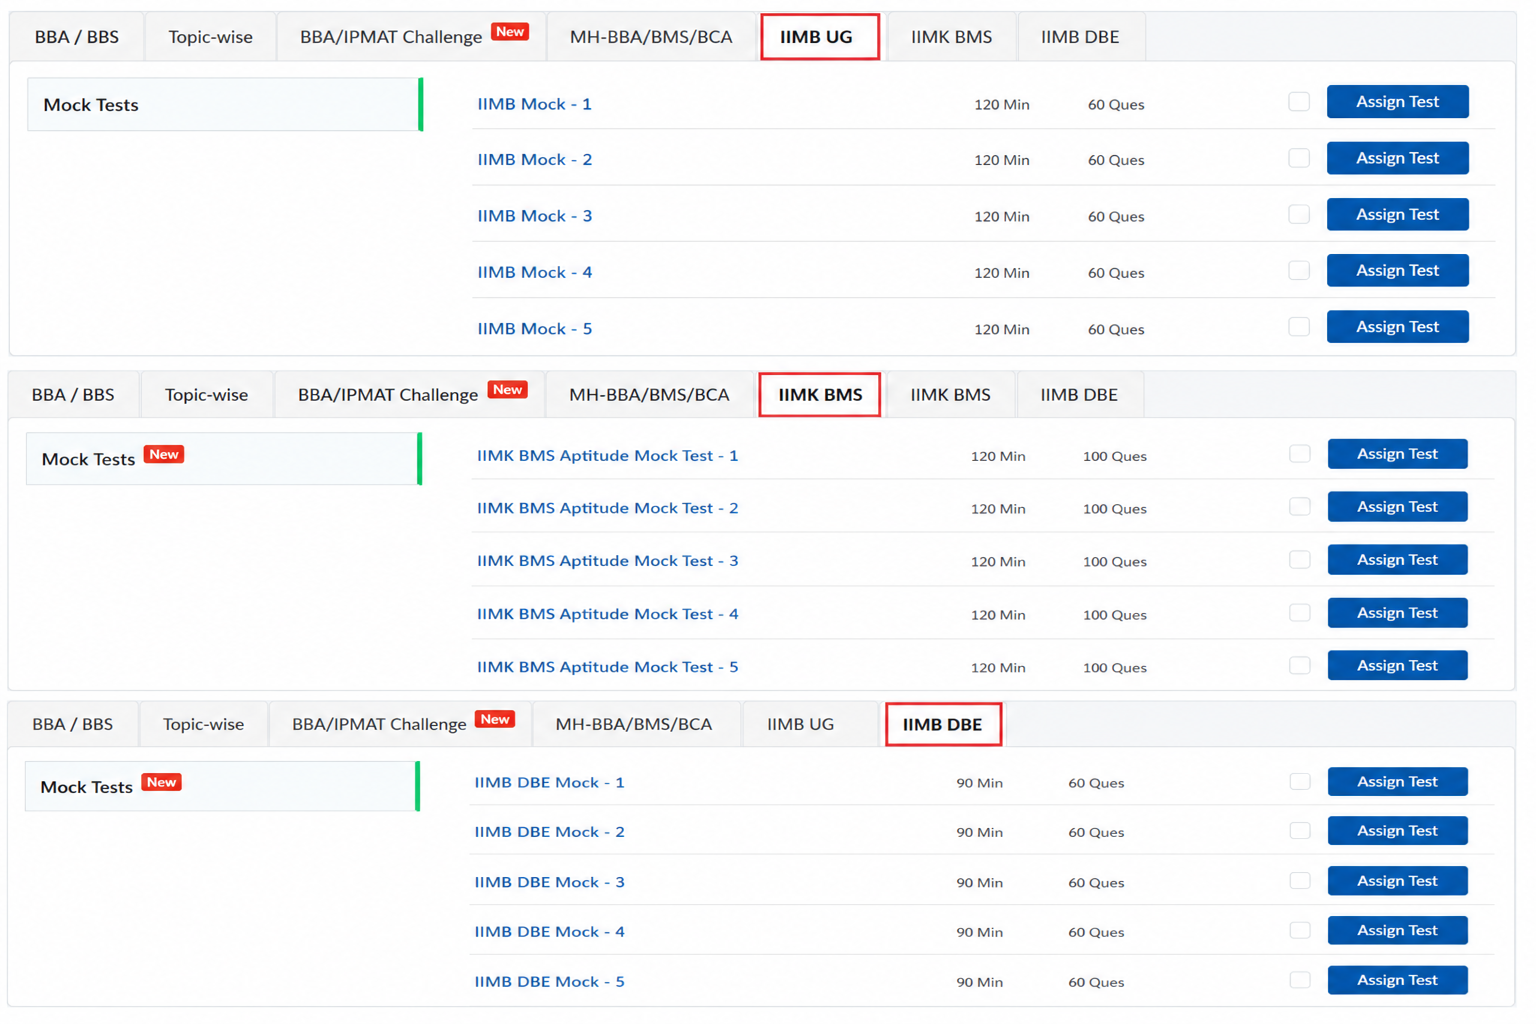Screen dimensions: 1536x1024
Task: Open MH-BBA/BMS/BCA tab above IIMK BMS Aptitude list
Action: [x=649, y=394]
